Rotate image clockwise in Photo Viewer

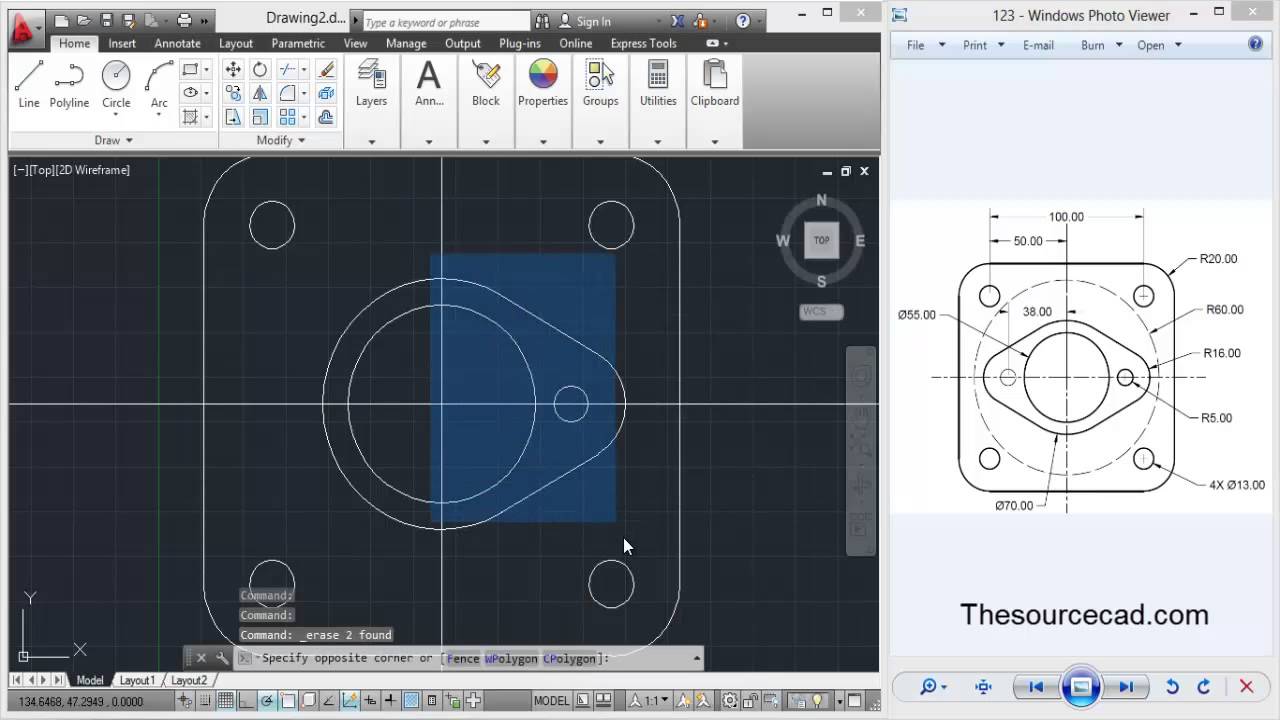[x=1204, y=687]
